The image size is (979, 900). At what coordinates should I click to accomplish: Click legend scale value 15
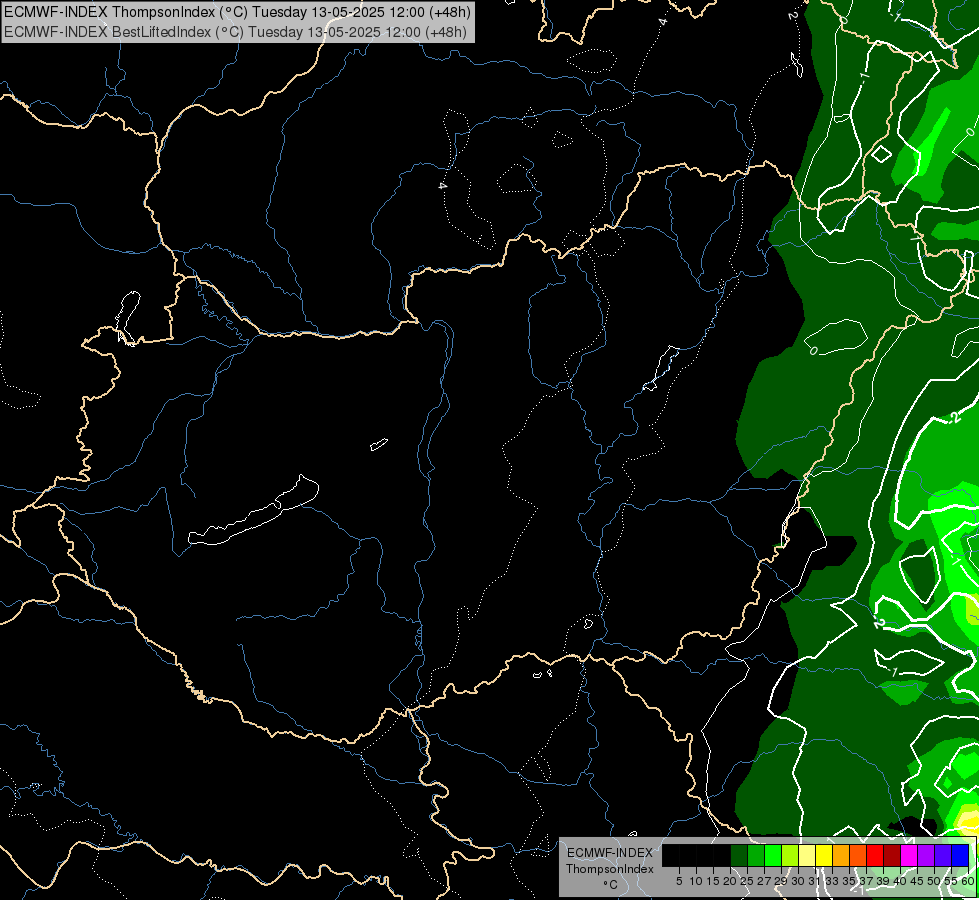(713, 881)
